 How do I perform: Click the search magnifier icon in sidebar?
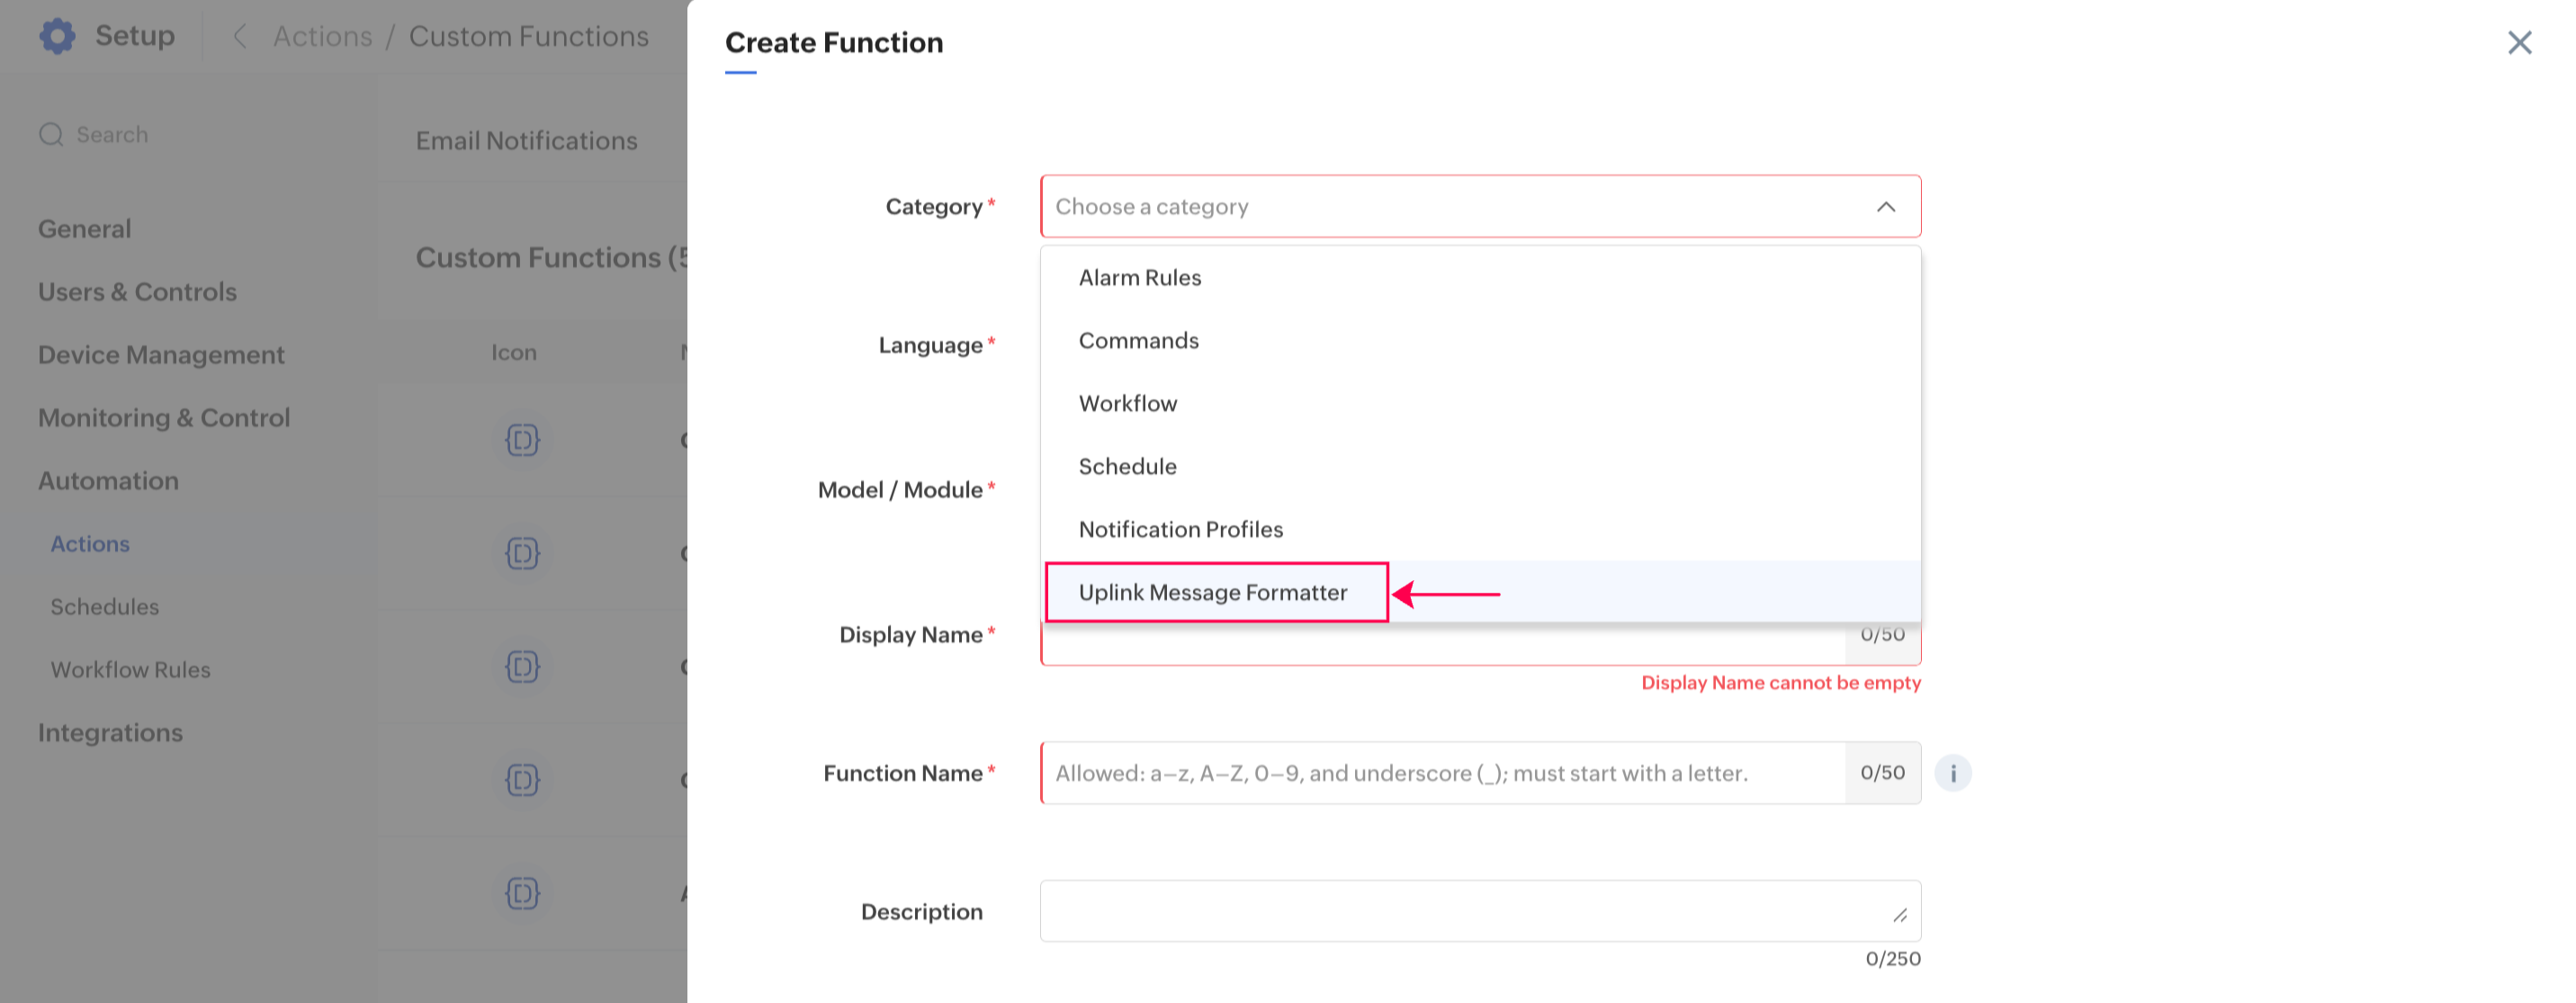point(51,135)
